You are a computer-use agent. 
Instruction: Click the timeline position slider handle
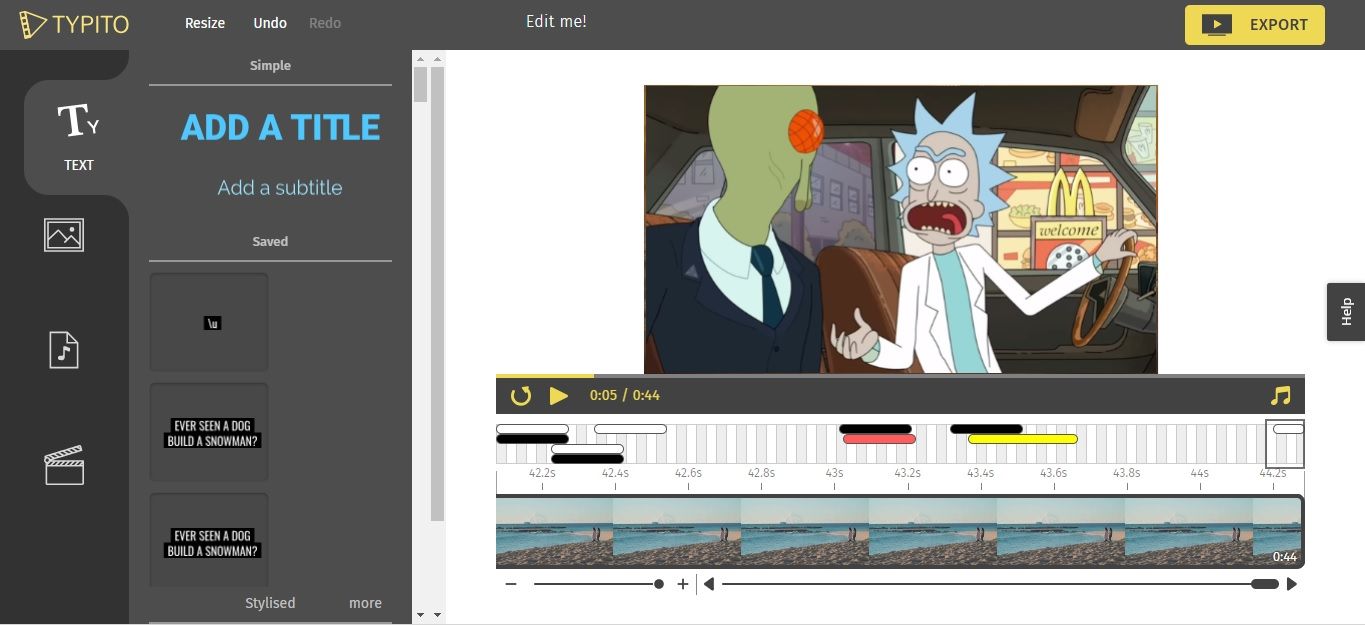coord(1265,584)
